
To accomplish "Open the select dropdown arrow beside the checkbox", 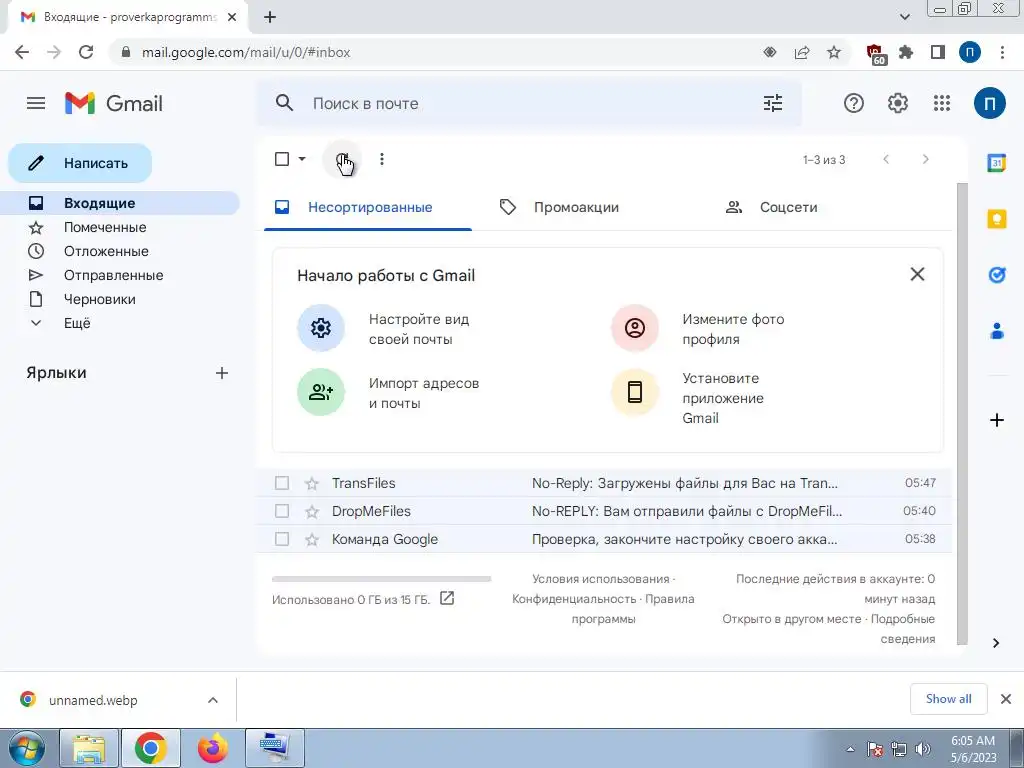I will [x=302, y=159].
